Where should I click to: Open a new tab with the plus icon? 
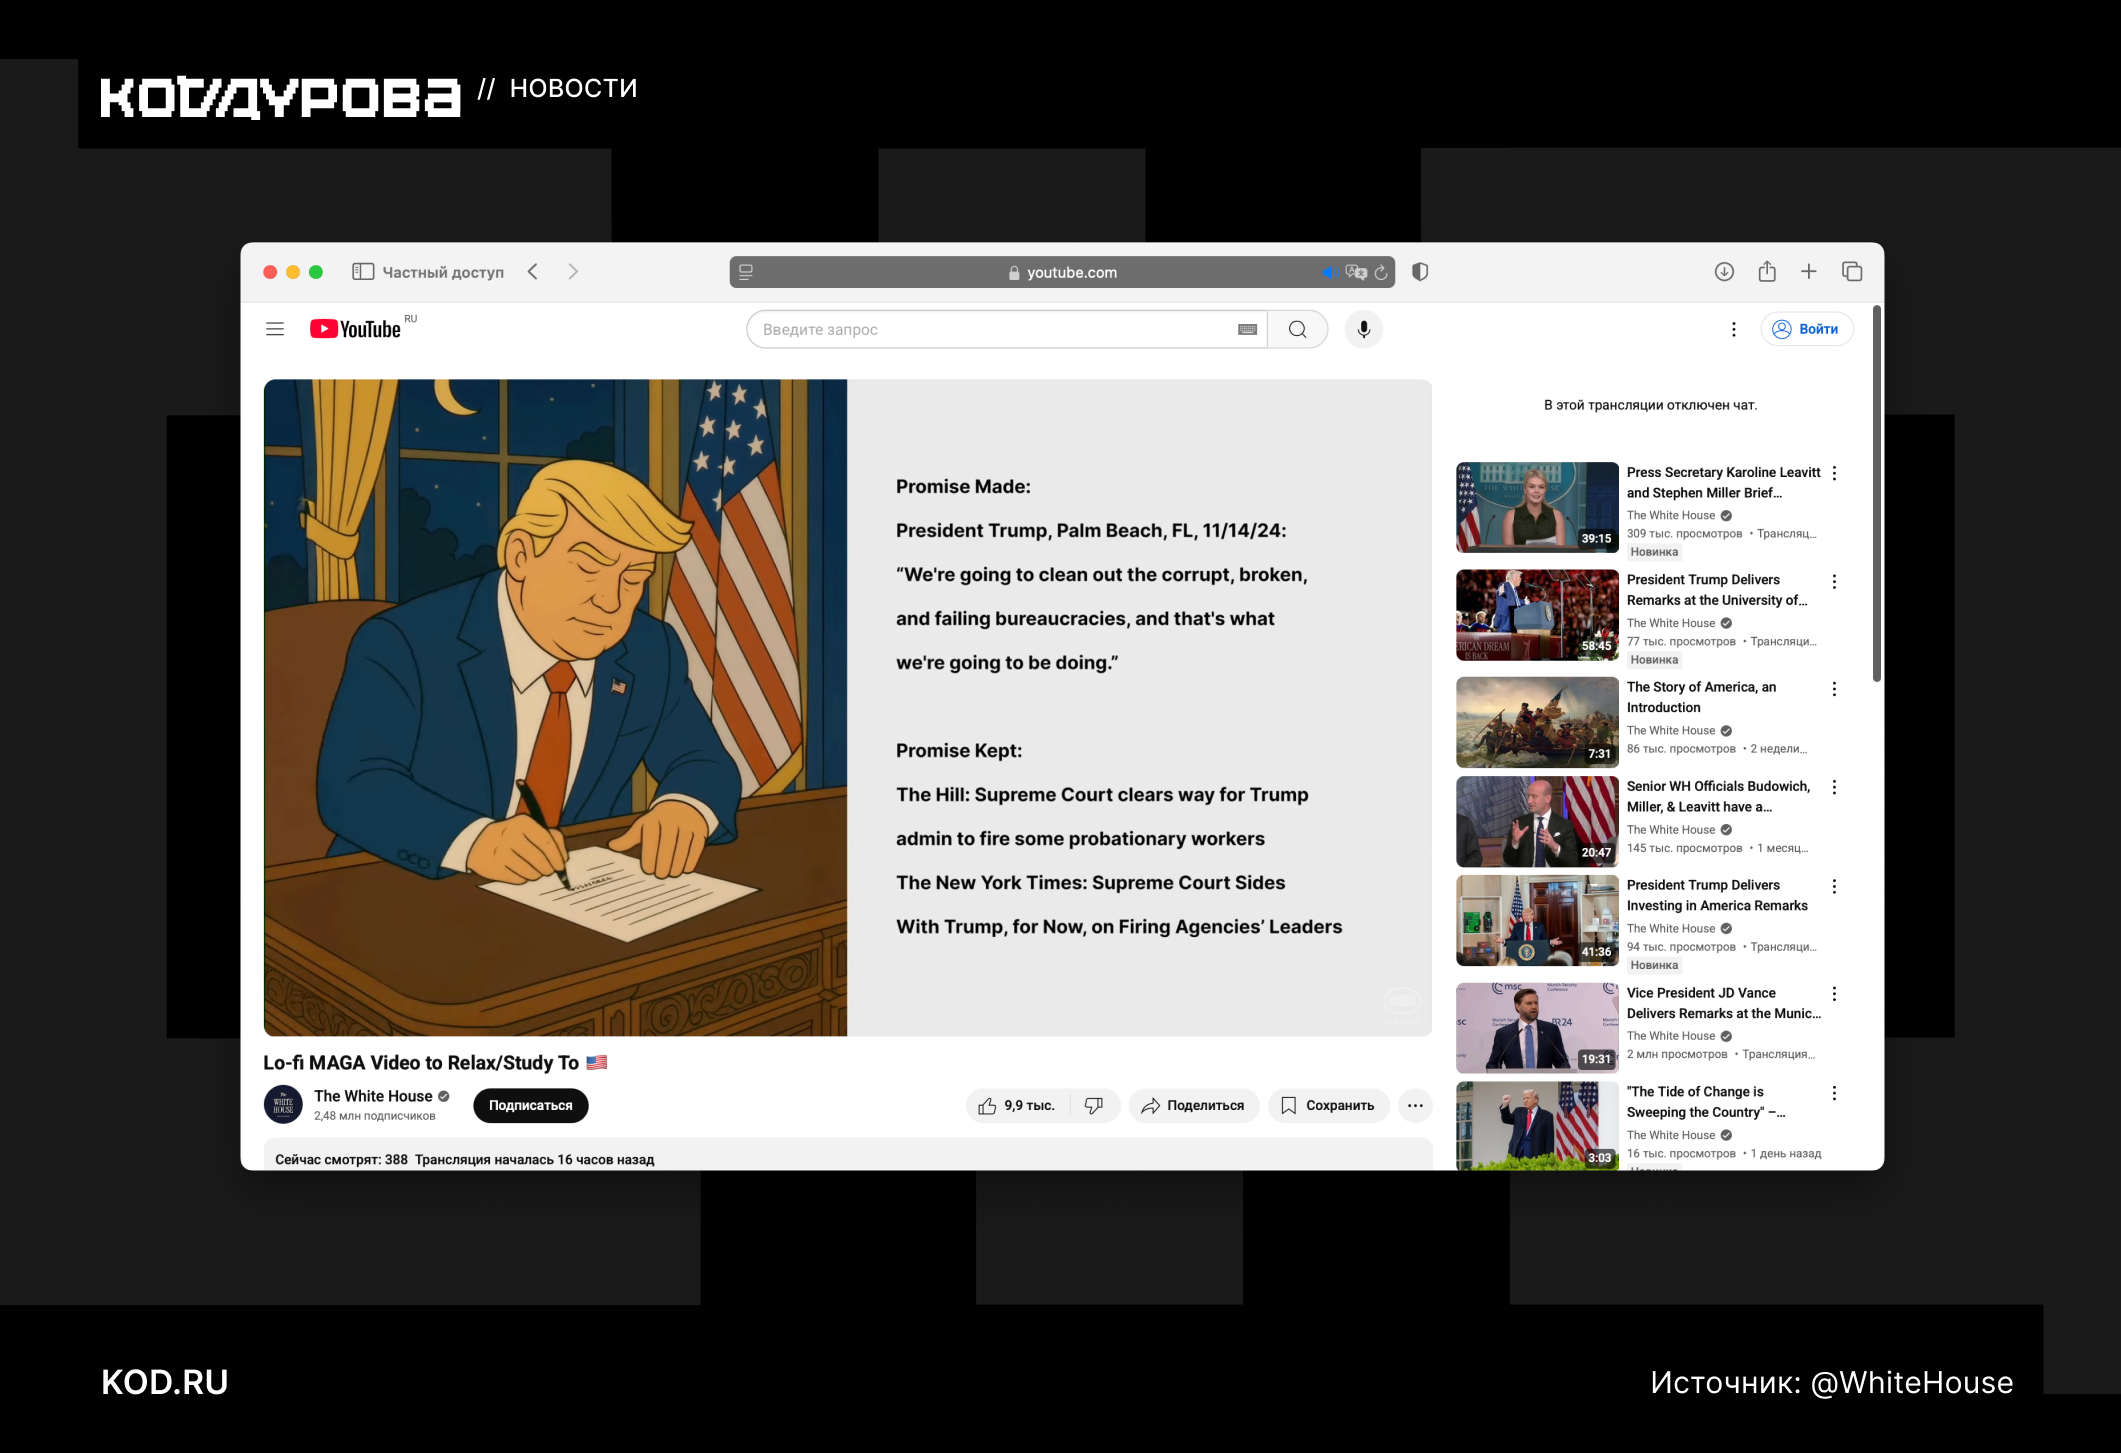coord(1809,272)
